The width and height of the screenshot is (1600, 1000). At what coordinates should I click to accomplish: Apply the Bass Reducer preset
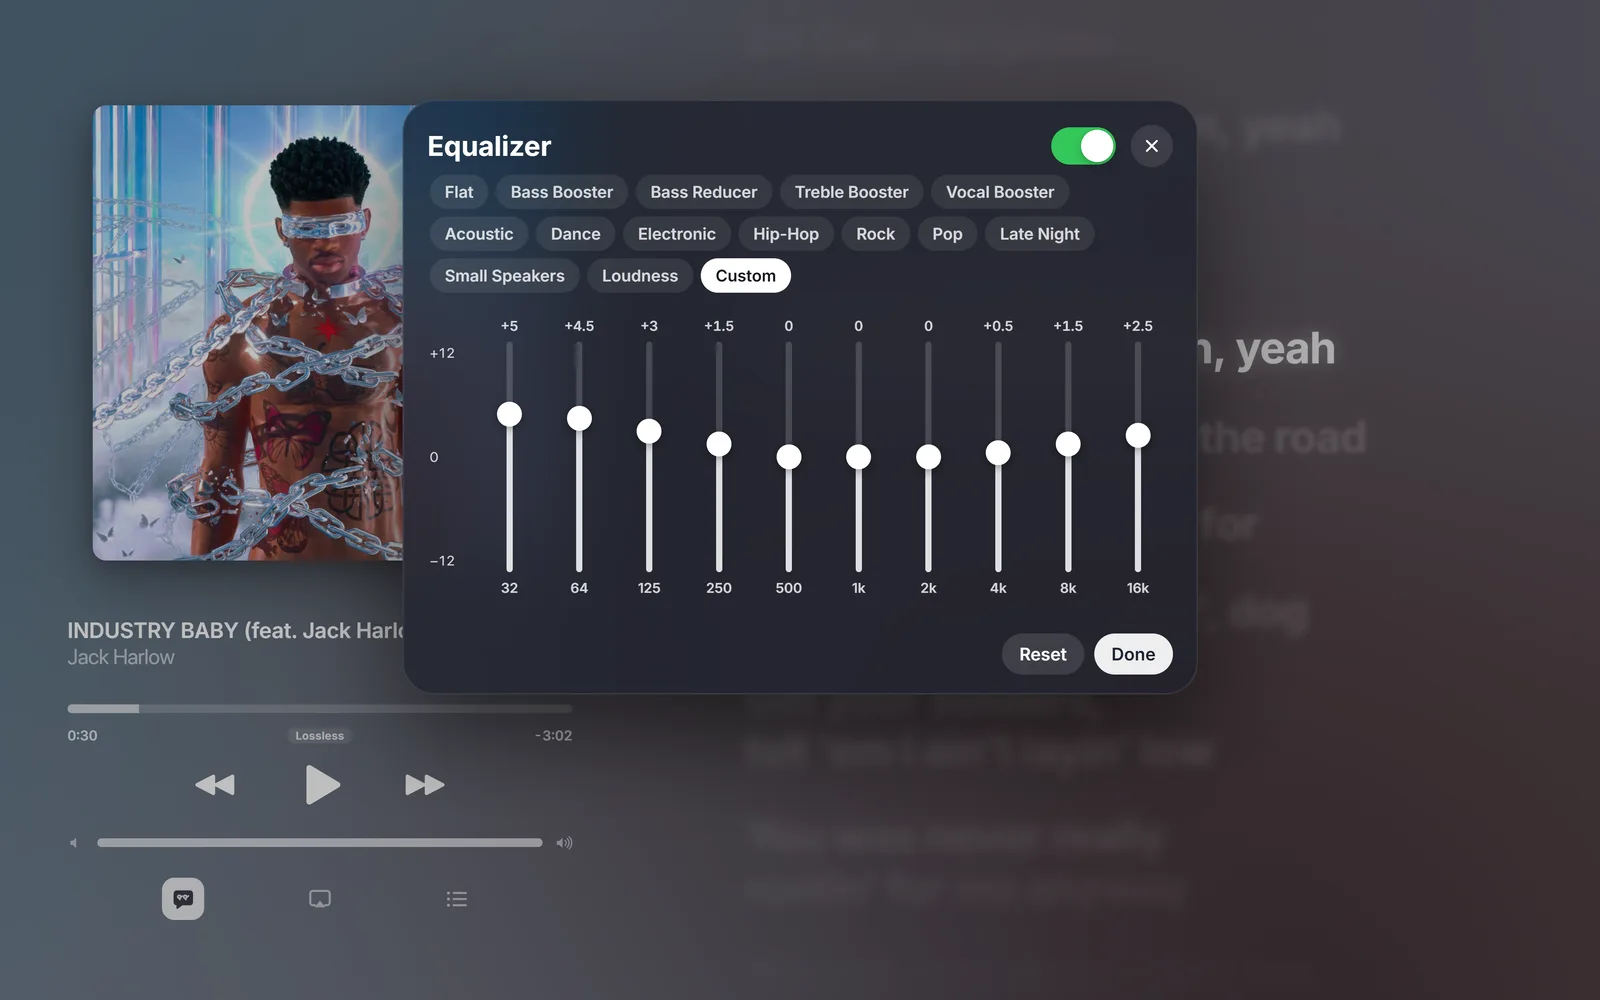tap(704, 192)
